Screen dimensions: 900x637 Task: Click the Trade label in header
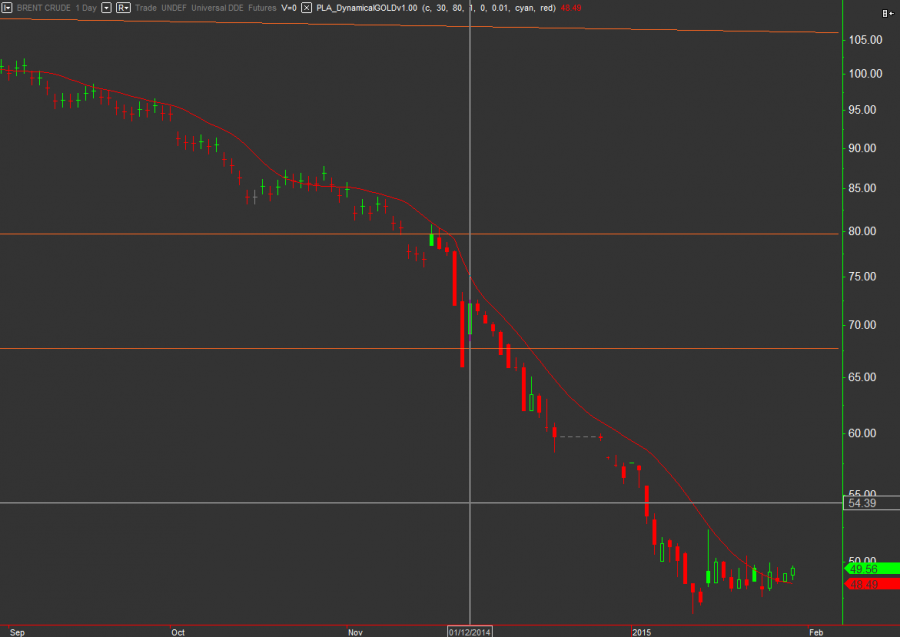pyautogui.click(x=146, y=7)
